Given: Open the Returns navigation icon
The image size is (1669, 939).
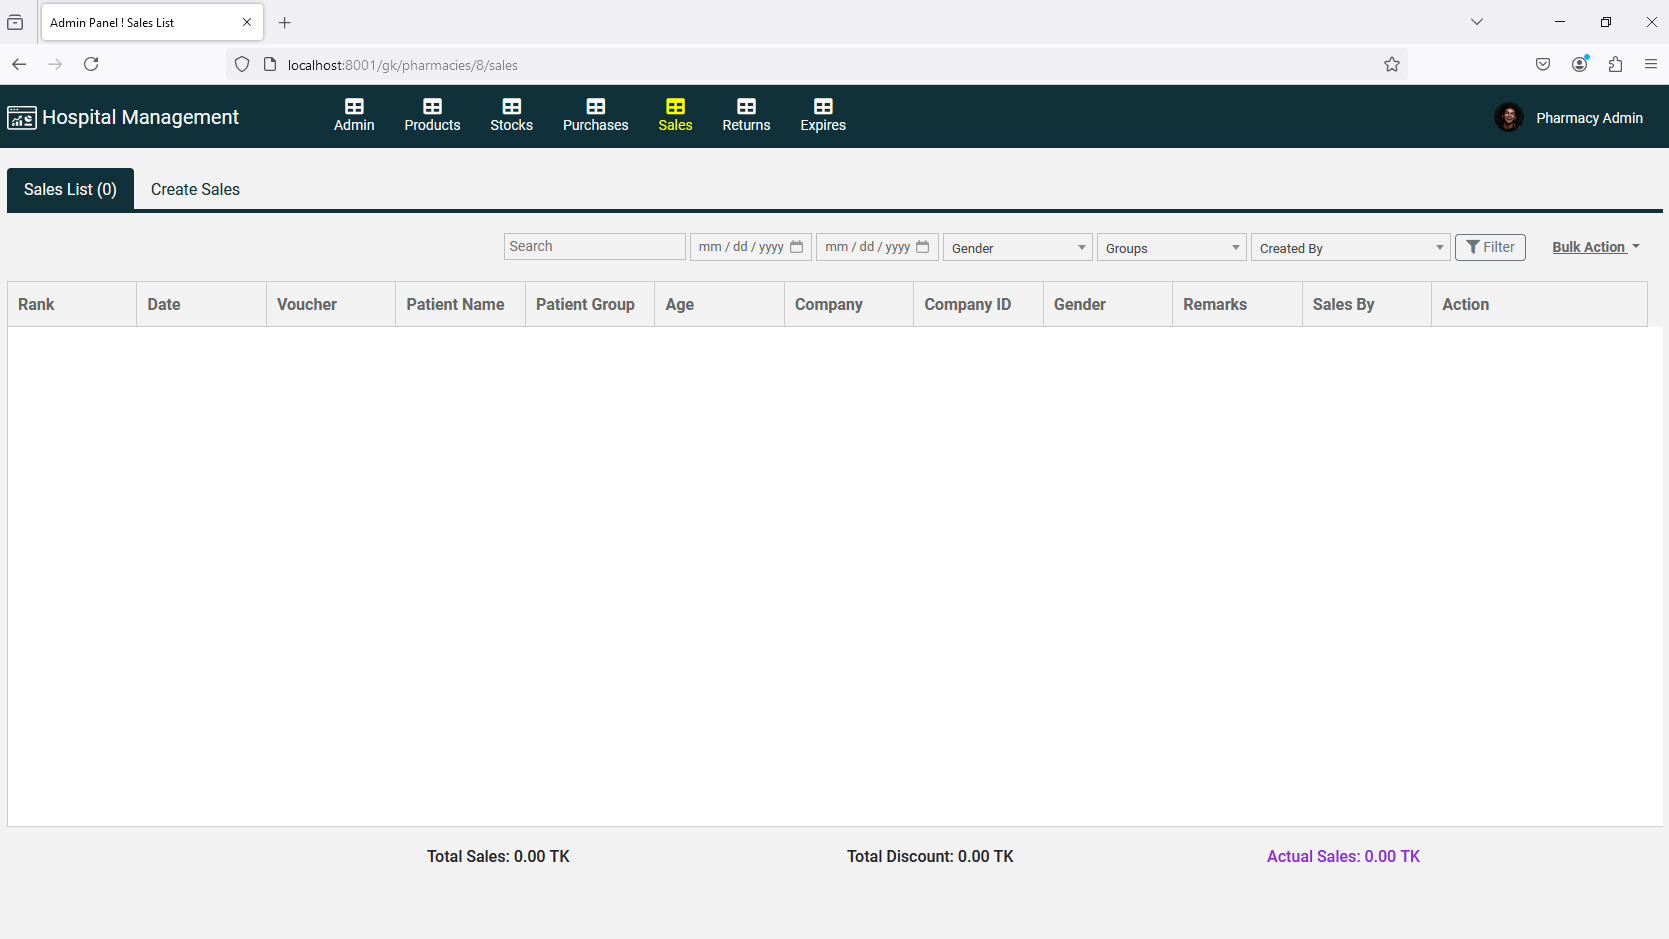Looking at the screenshot, I should (746, 106).
